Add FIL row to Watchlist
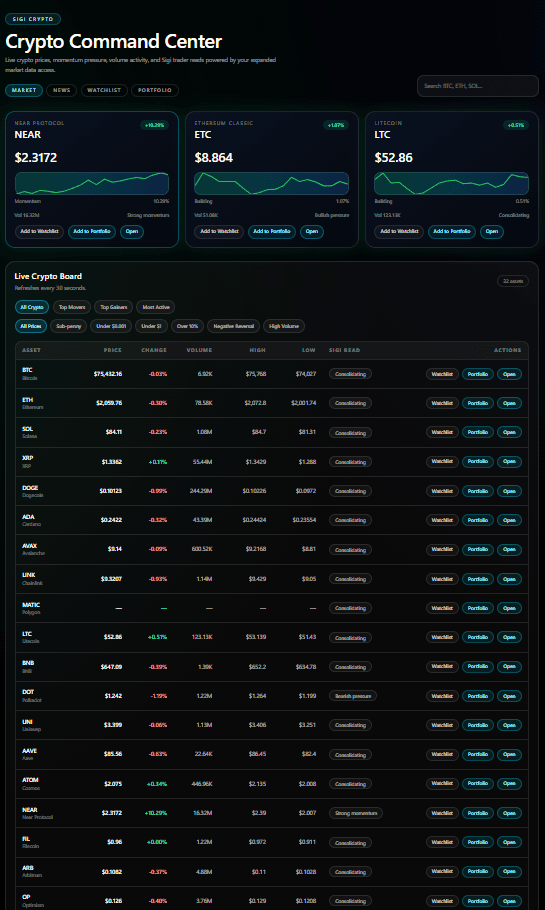The image size is (545, 910). pos(442,842)
